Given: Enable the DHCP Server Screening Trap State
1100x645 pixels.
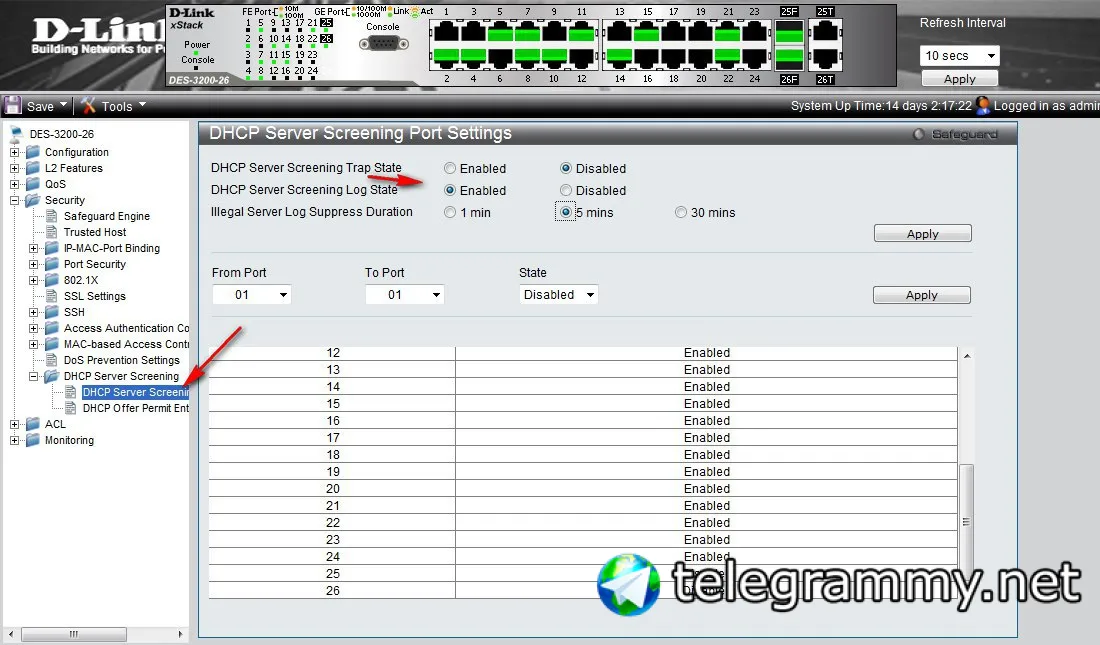Looking at the screenshot, I should coord(450,168).
